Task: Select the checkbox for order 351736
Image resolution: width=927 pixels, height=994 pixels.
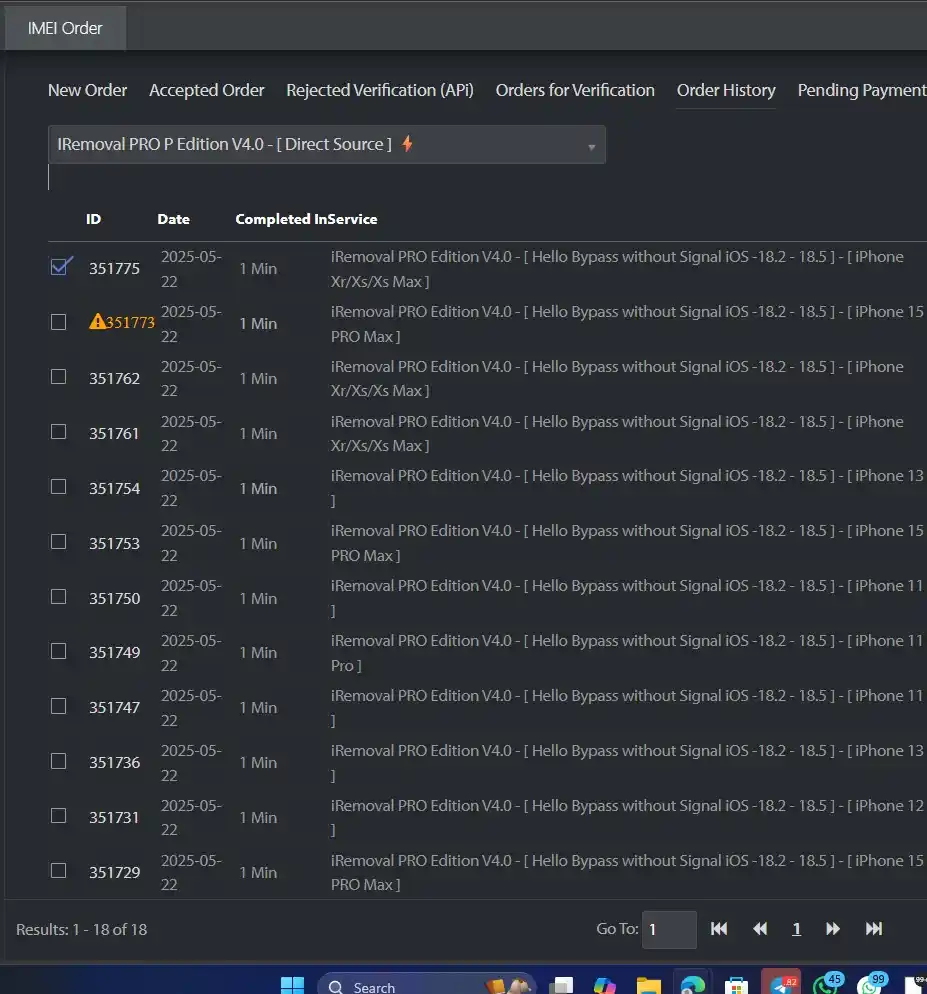Action: [x=58, y=761]
